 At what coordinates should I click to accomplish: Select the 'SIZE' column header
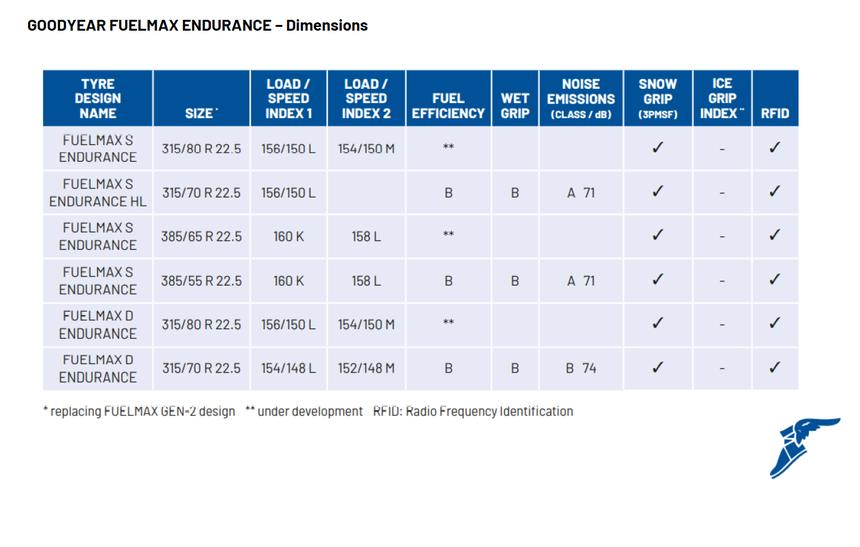point(201,98)
